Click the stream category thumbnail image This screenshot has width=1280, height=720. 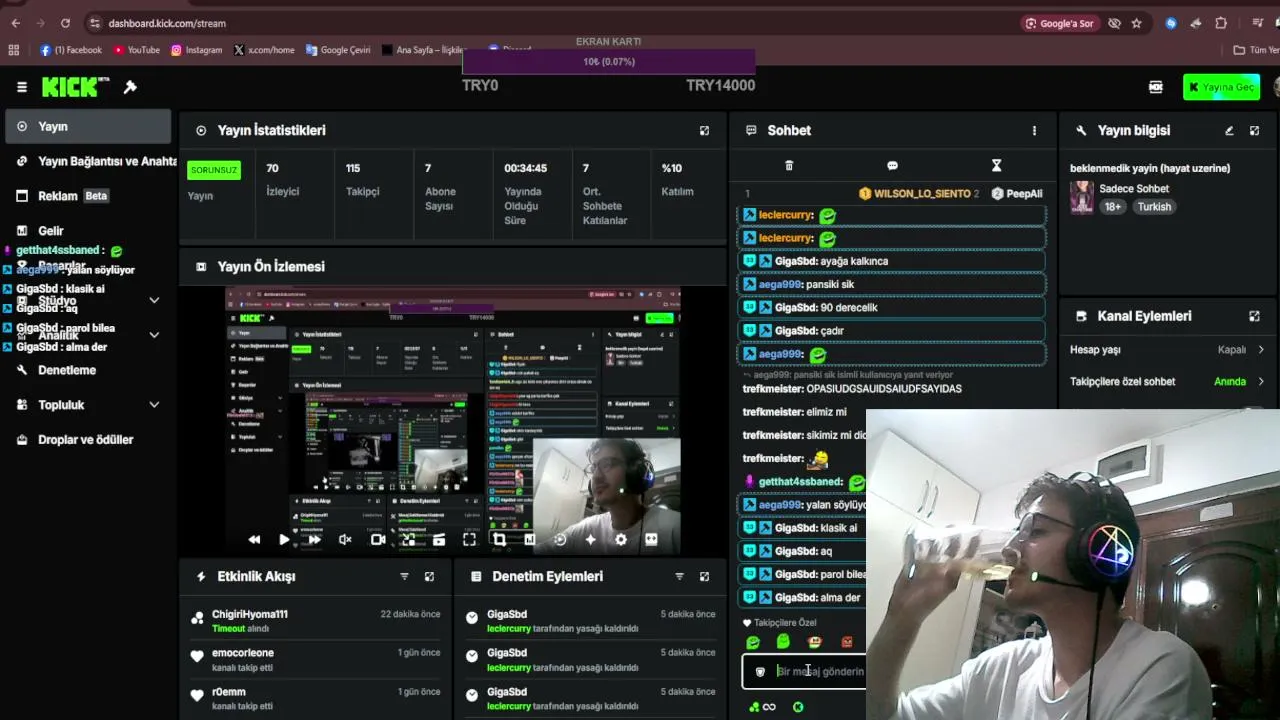coord(1081,197)
